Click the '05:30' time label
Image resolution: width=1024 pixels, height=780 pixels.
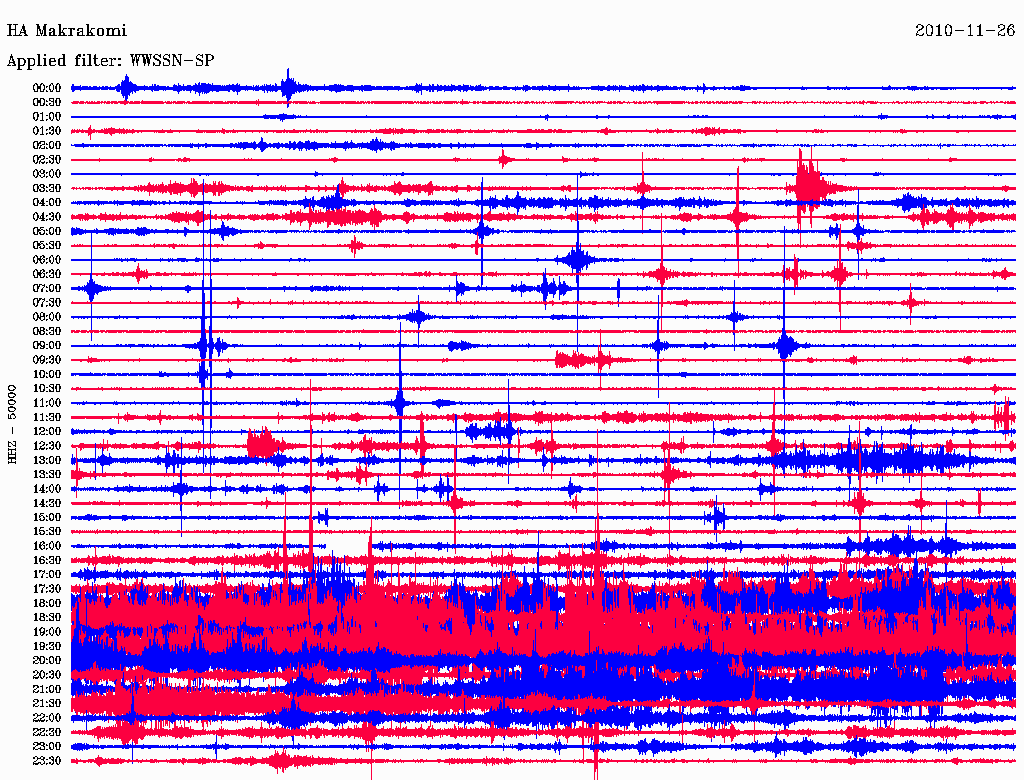click(x=47, y=245)
